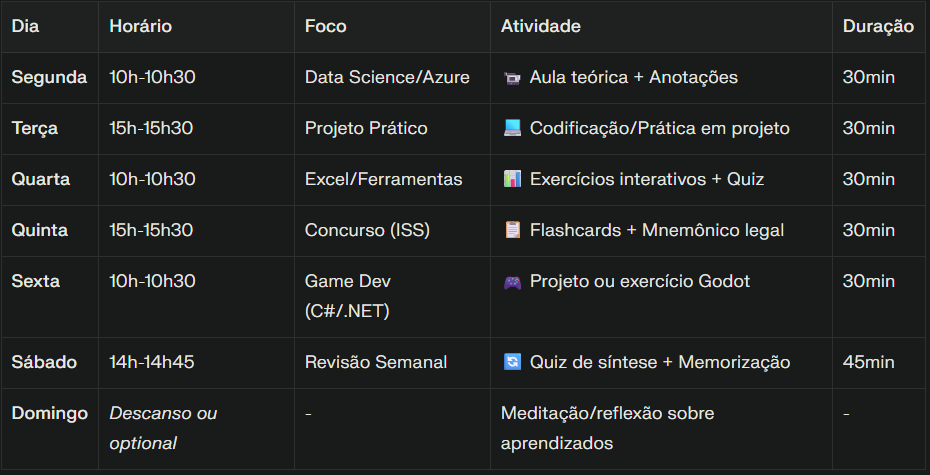930x475 pixels.
Task: Click the camera emoji before Aula teórica
Action: point(512,78)
